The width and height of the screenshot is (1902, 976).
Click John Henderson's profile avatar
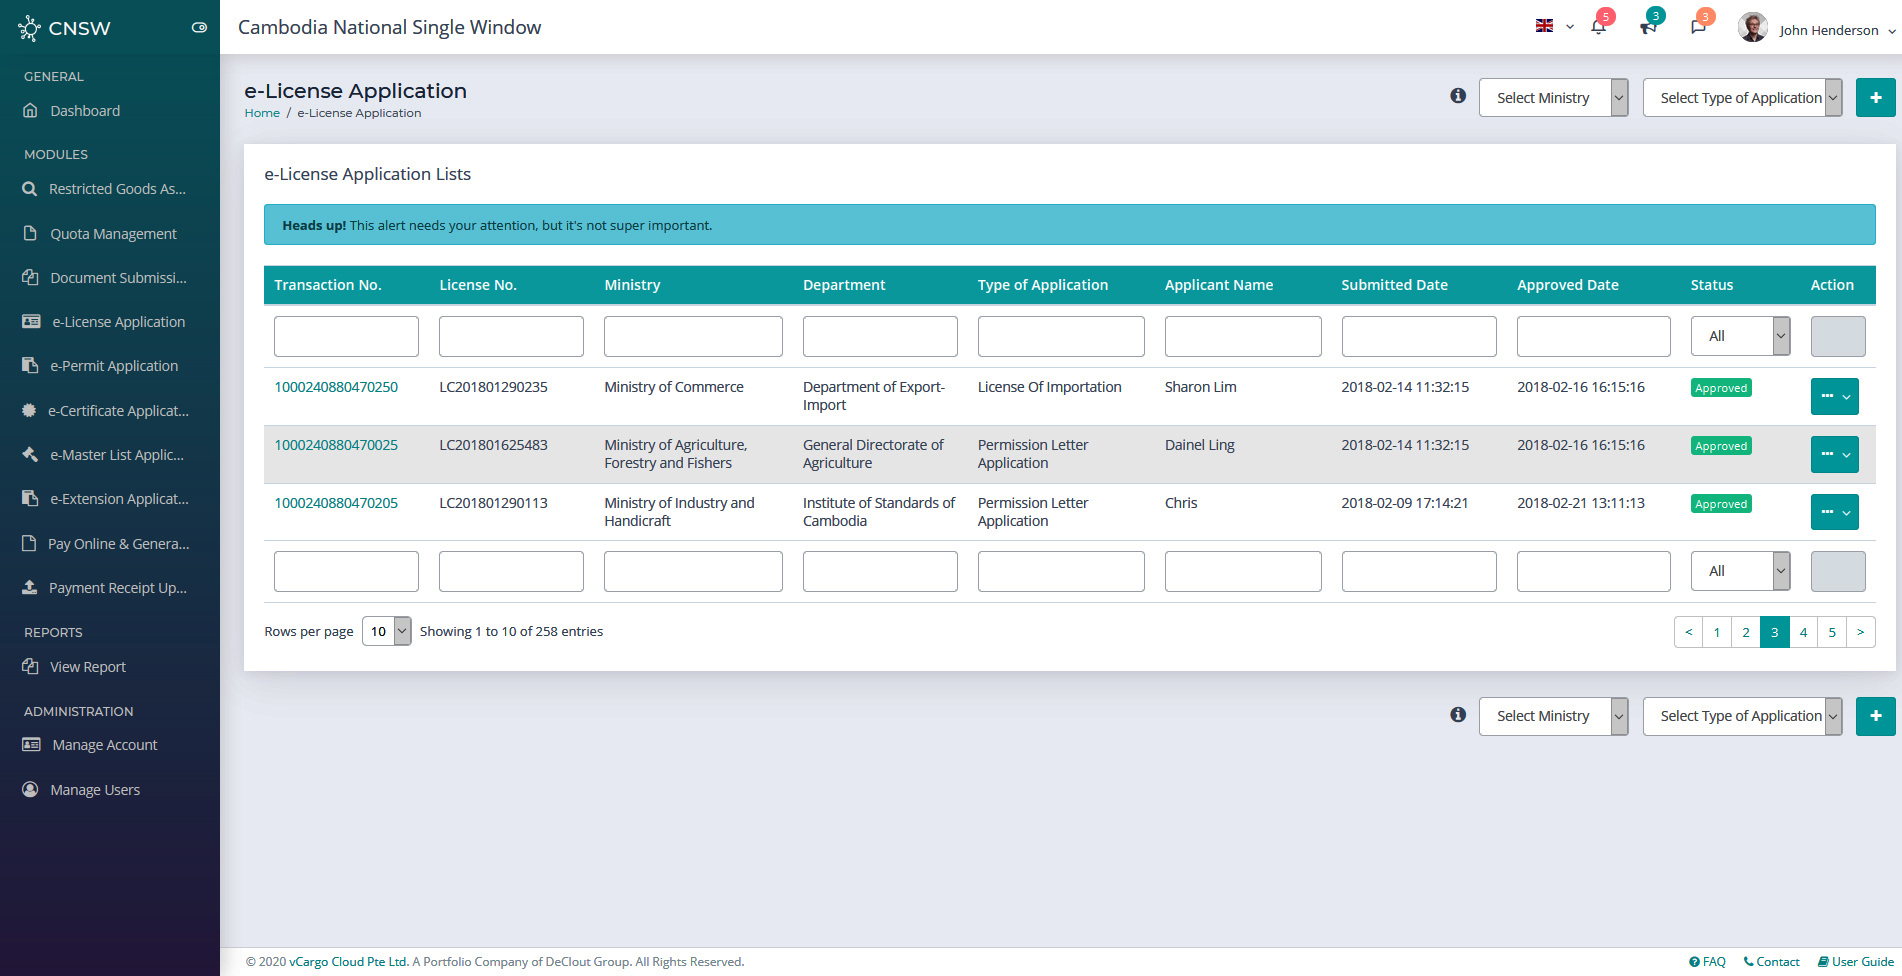click(1752, 28)
